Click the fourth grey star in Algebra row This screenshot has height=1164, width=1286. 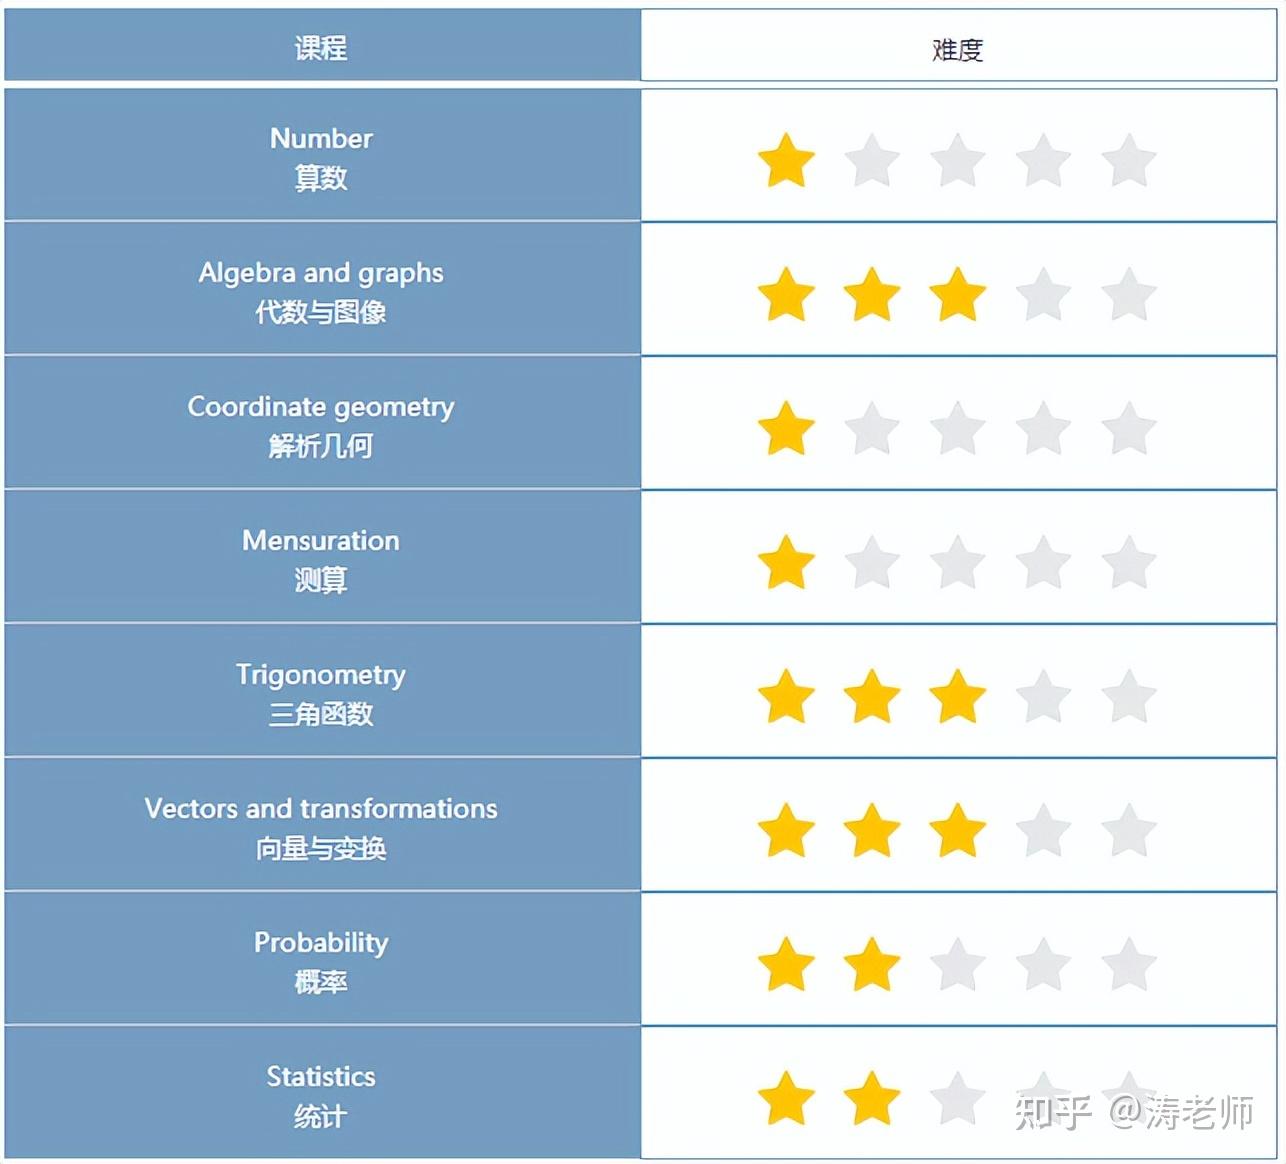coord(1043,294)
